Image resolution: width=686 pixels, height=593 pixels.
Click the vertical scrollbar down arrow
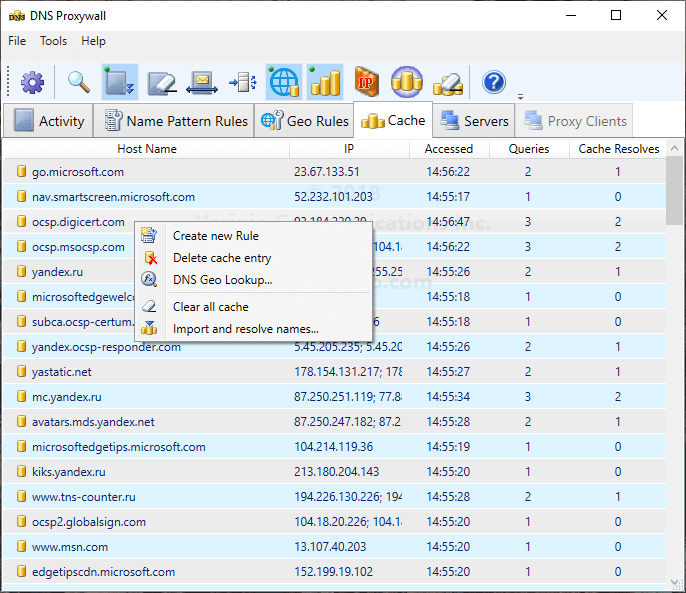pos(675,584)
